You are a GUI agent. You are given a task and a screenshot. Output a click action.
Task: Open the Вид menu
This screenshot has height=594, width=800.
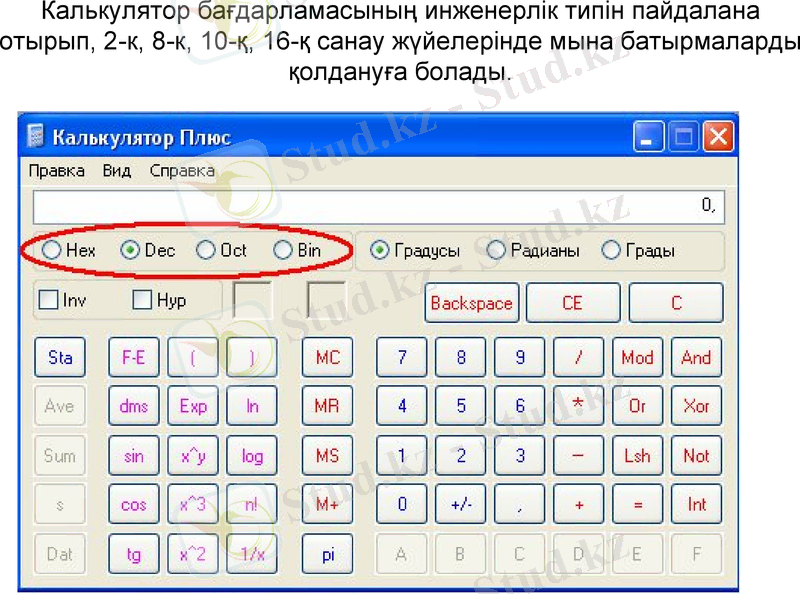117,171
